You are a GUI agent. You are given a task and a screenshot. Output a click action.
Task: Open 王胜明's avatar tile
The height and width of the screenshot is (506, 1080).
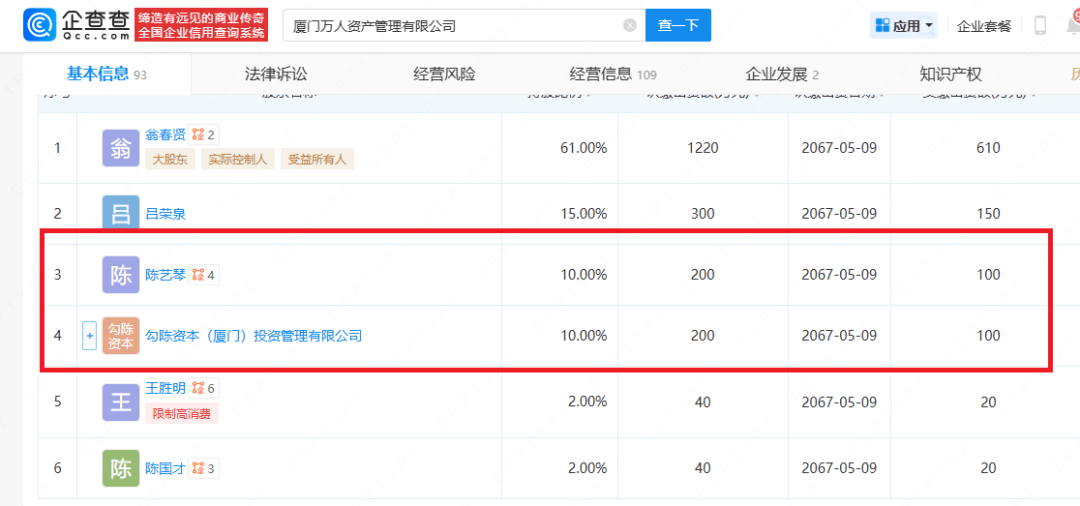pos(121,401)
